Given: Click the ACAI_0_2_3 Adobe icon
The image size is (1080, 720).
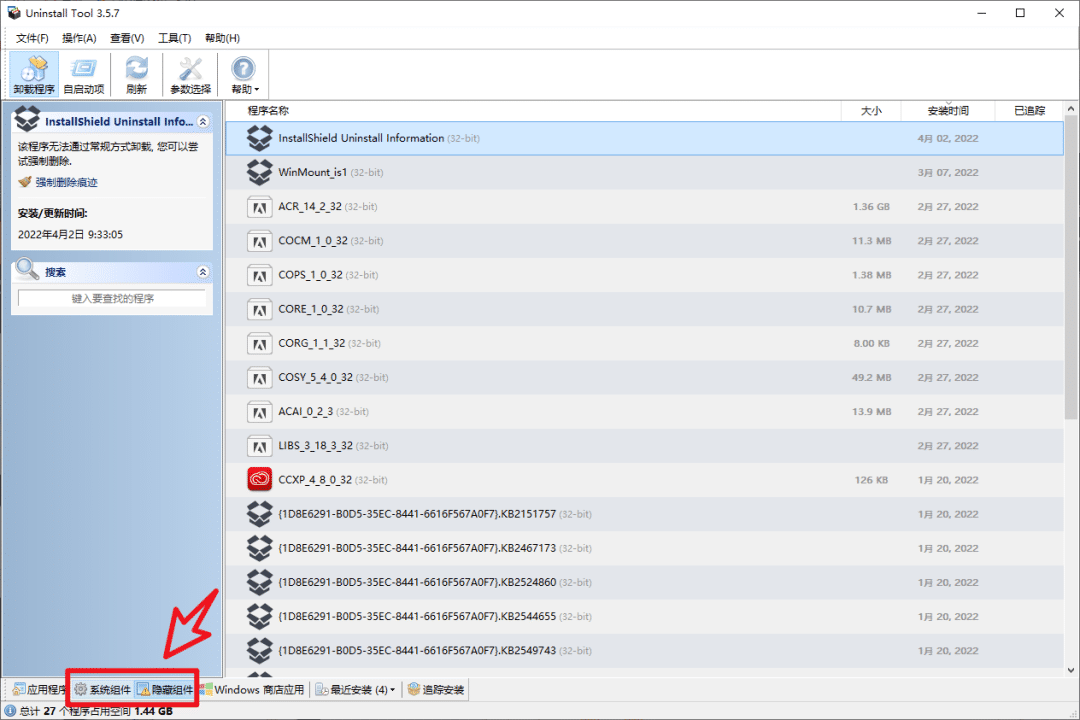Looking at the screenshot, I should [x=260, y=412].
